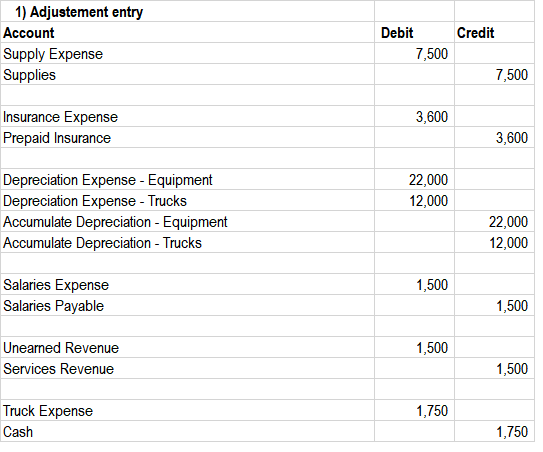Screen dimensions: 543x452
Task: Select 22,000 debit for Depreciation Expense - Equipment
Action: [x=415, y=180]
